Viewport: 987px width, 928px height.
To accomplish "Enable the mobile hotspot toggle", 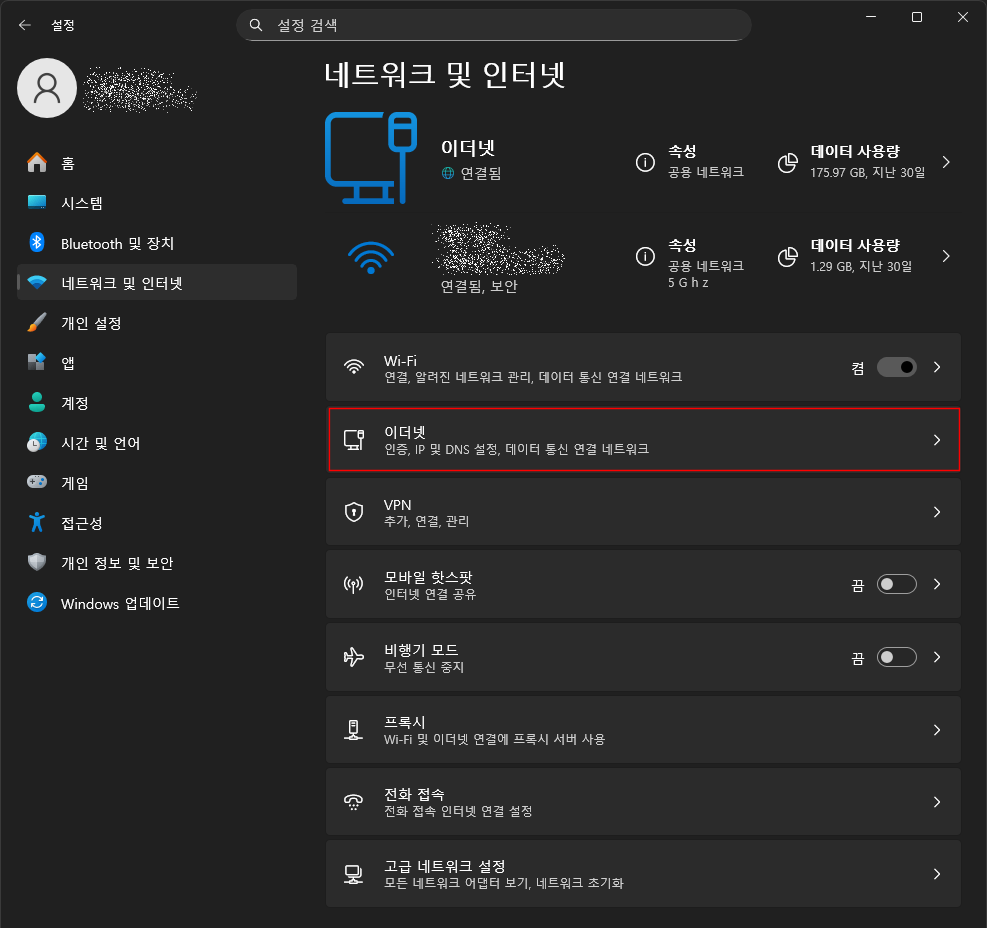I will coord(897,584).
